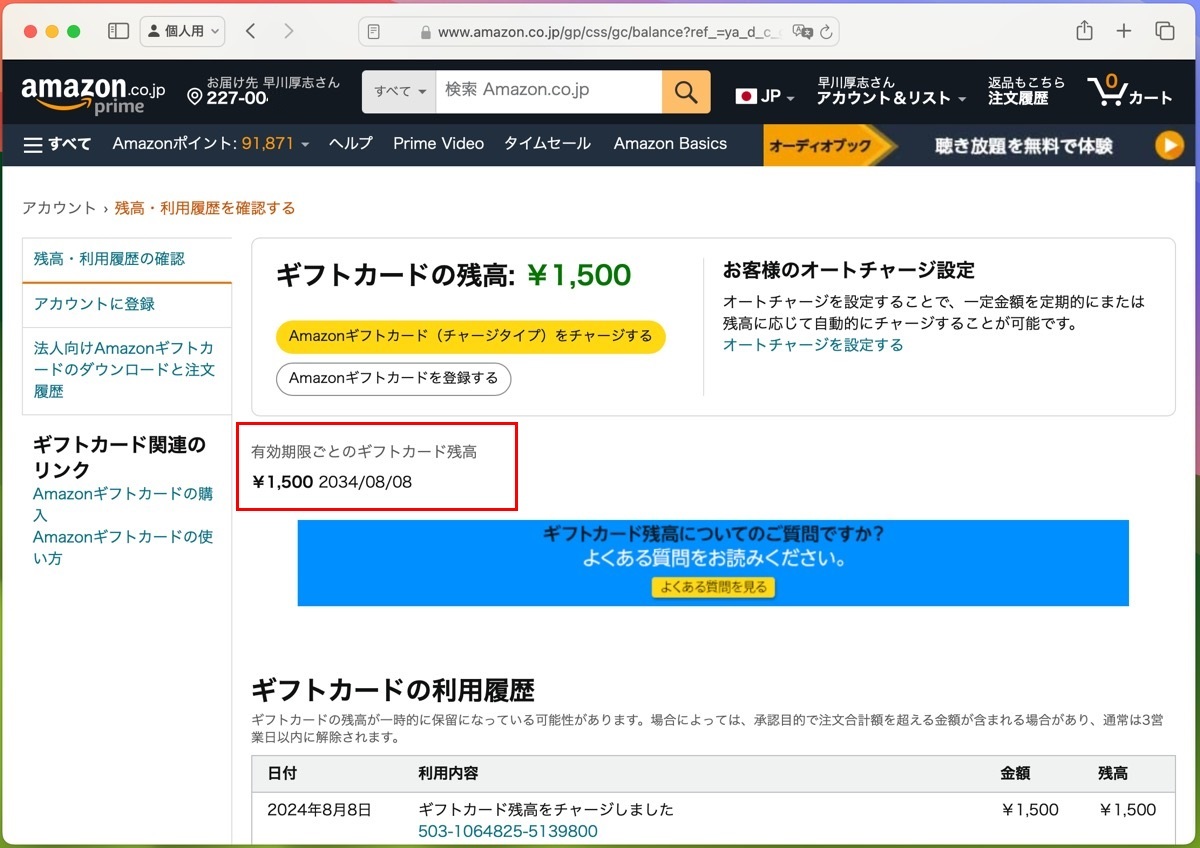Click the 検索 Amazon.co.jp search field
This screenshot has height=848, width=1200.
pos(549,92)
